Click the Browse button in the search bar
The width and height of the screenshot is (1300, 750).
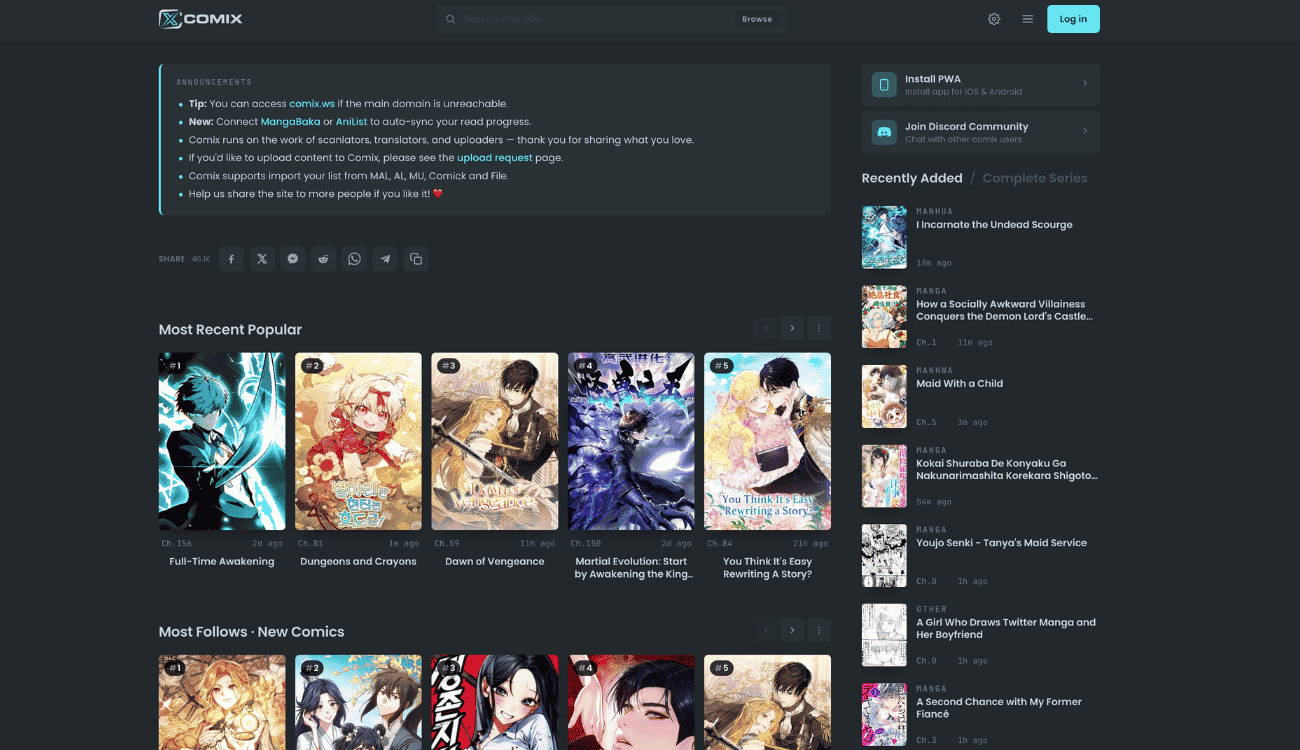click(757, 19)
